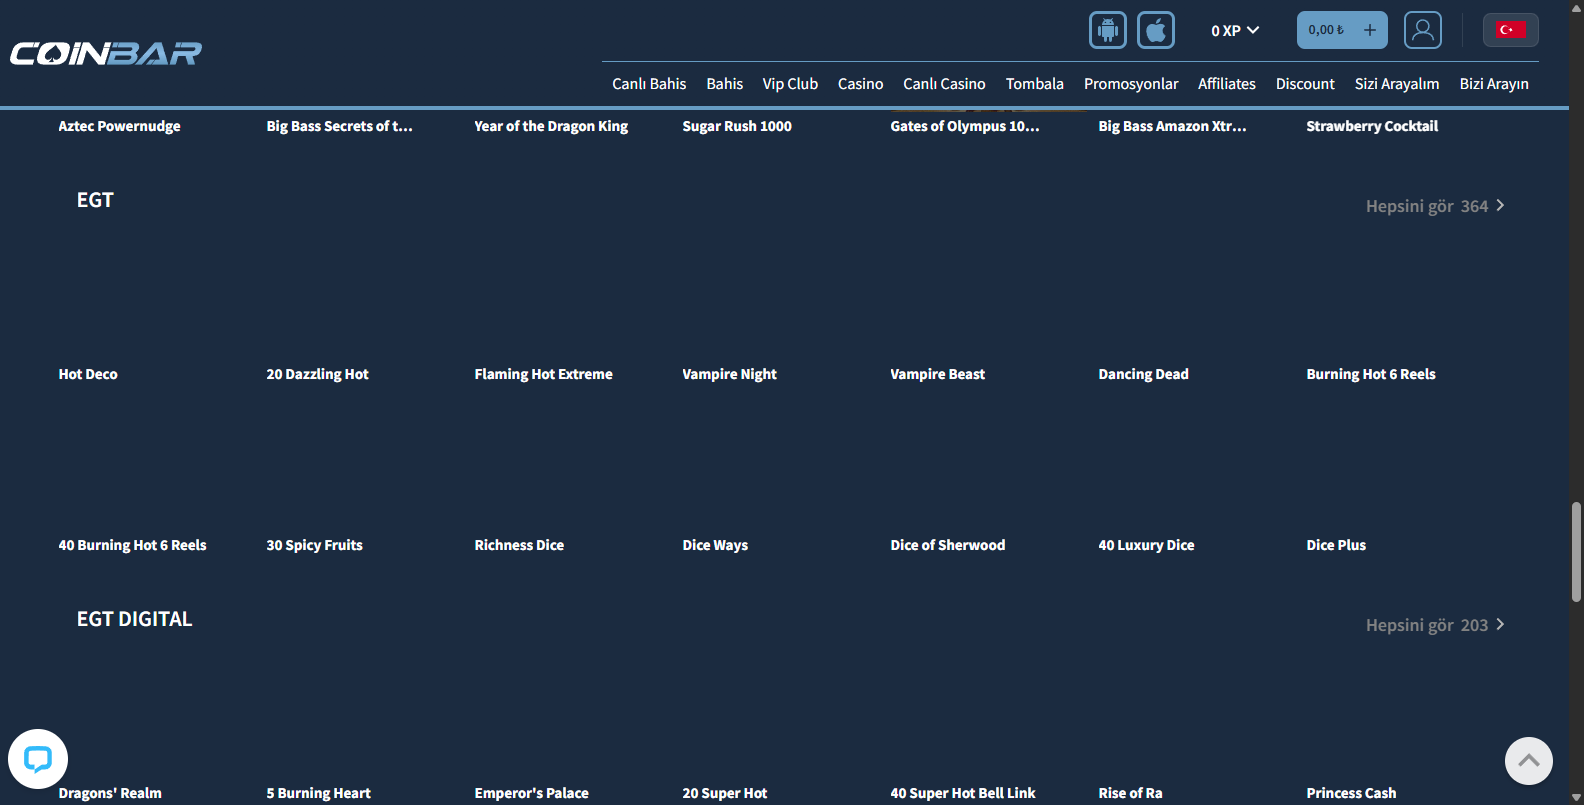Expand the 0 XP dropdown

click(1235, 30)
